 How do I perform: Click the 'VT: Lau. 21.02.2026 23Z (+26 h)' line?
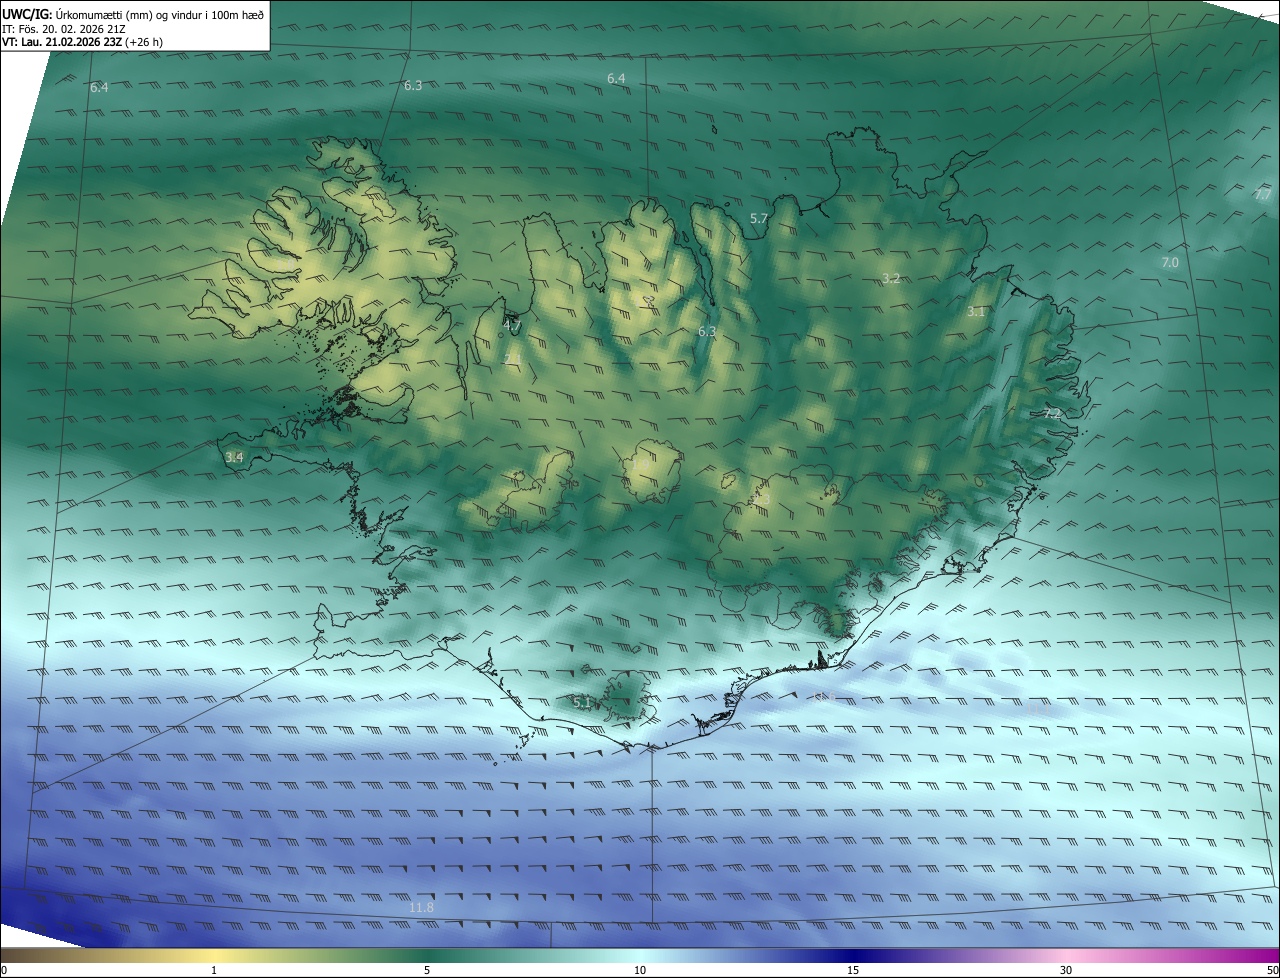point(82,42)
